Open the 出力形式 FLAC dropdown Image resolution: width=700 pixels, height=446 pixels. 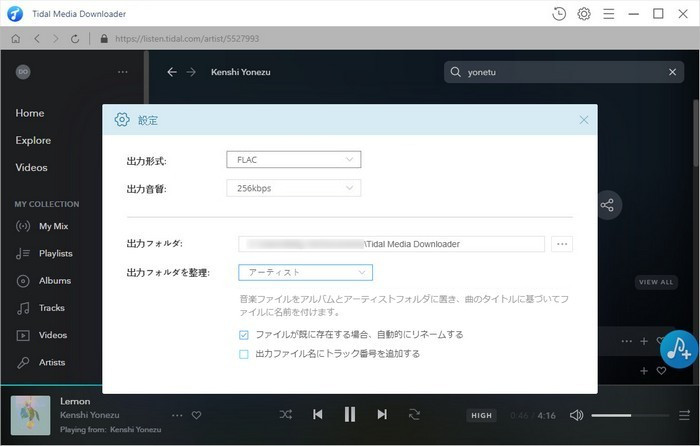pyautogui.click(x=294, y=159)
